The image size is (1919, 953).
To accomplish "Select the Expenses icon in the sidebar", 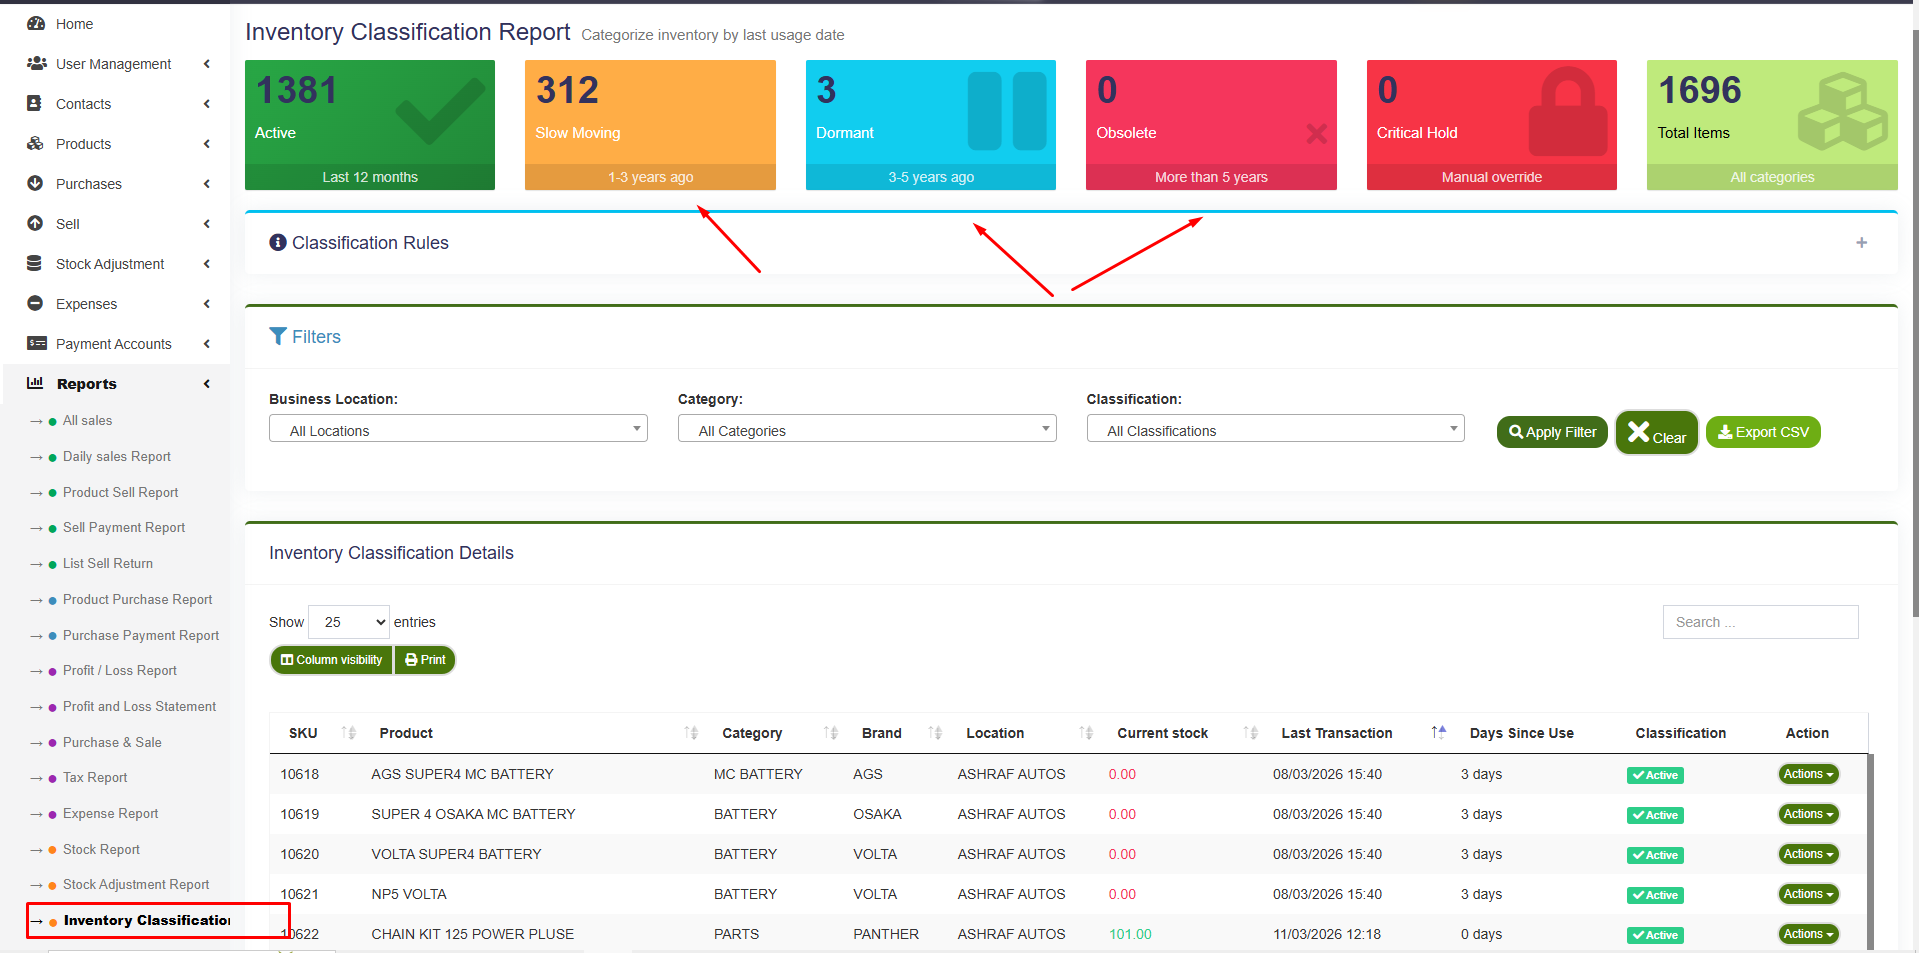I will (36, 303).
